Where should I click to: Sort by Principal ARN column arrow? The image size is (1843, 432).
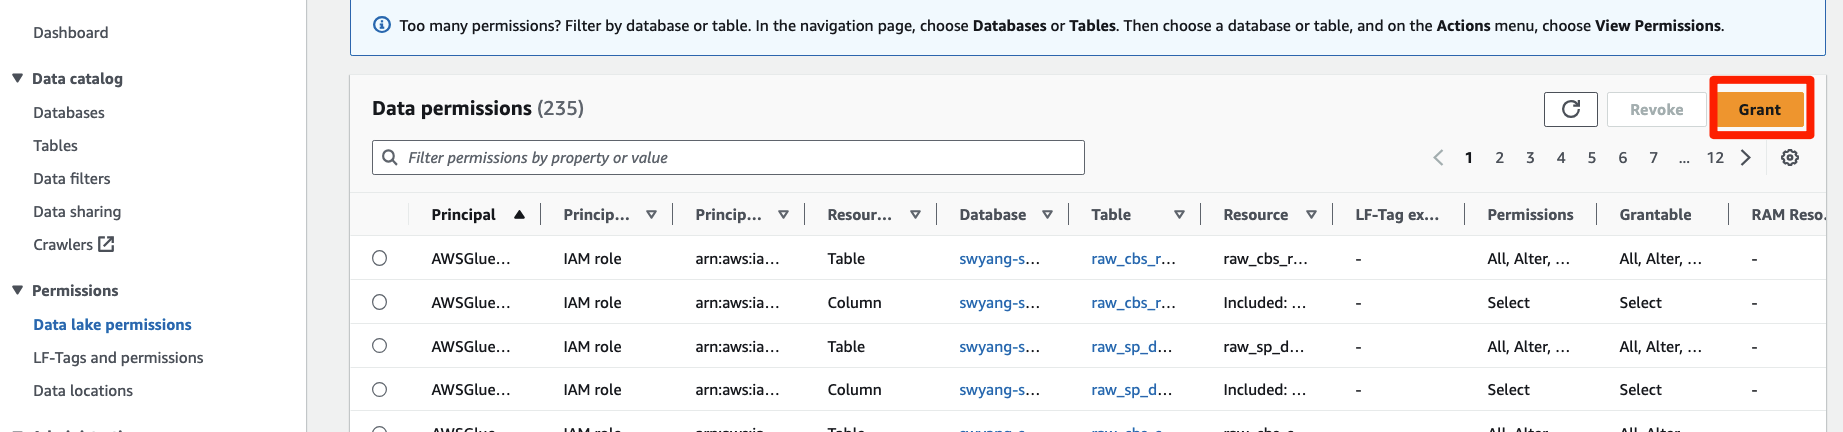tap(783, 214)
